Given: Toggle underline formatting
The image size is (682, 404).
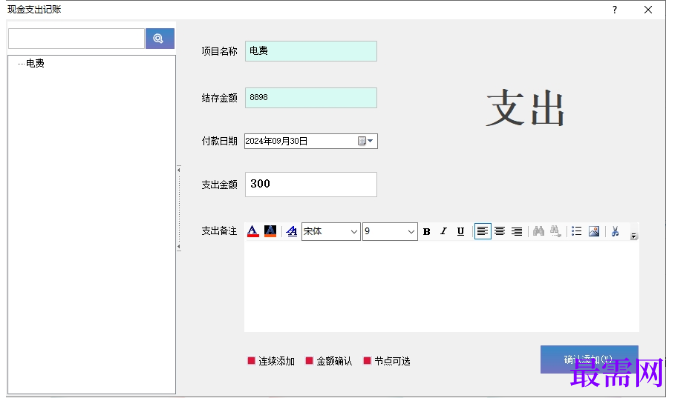Looking at the screenshot, I should (460, 231).
